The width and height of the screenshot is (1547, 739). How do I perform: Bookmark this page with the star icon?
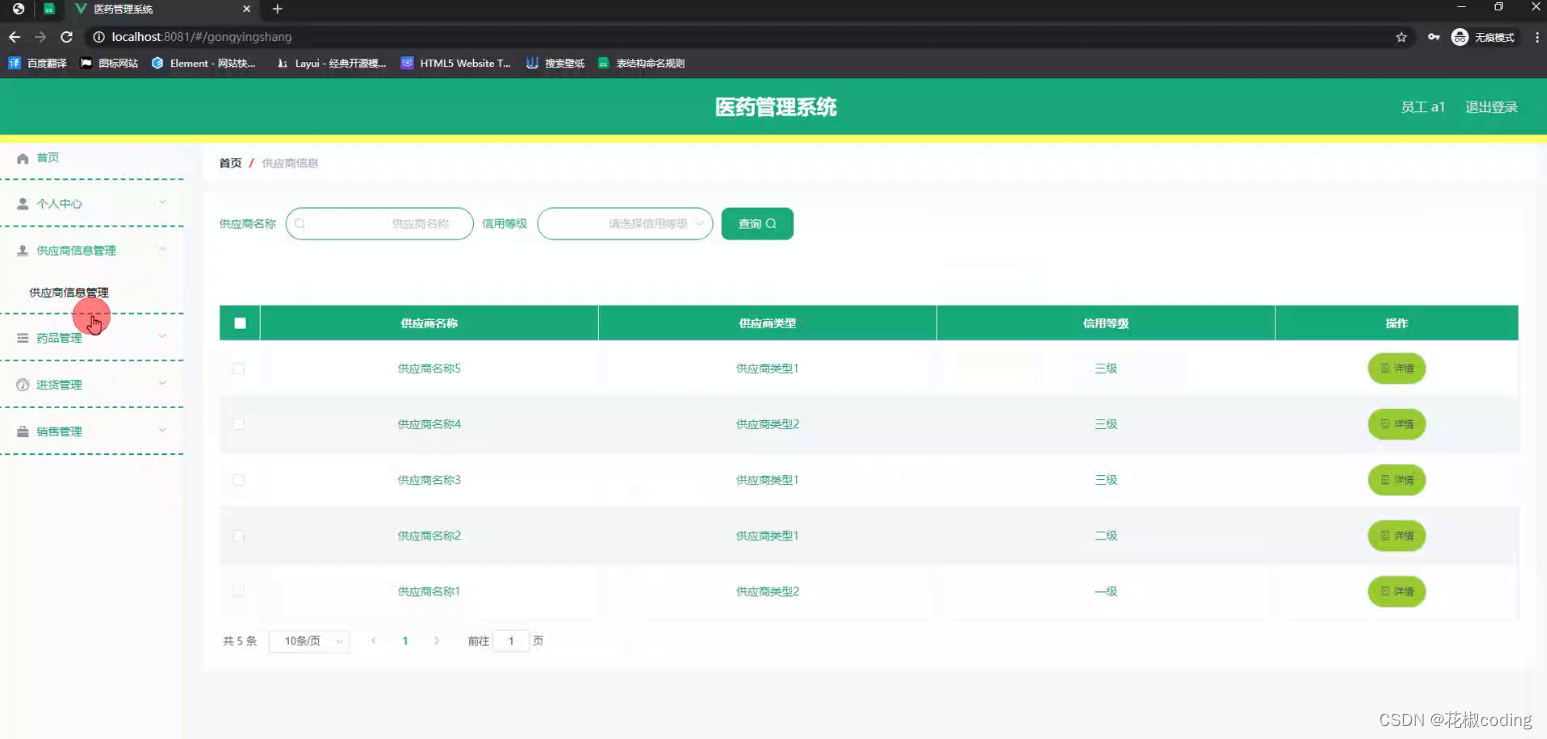point(1401,37)
